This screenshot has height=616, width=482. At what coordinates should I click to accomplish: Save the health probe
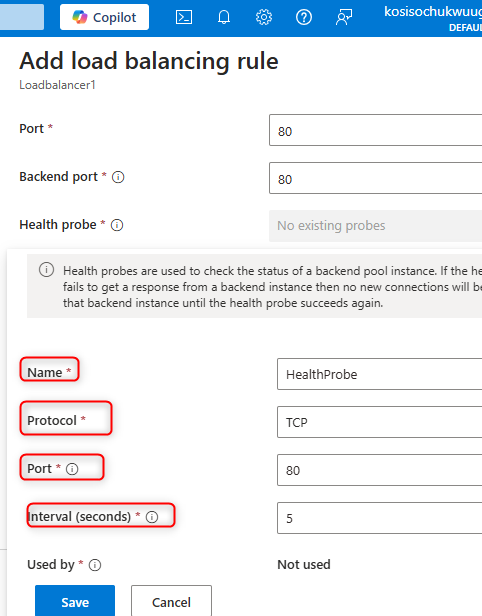75,601
